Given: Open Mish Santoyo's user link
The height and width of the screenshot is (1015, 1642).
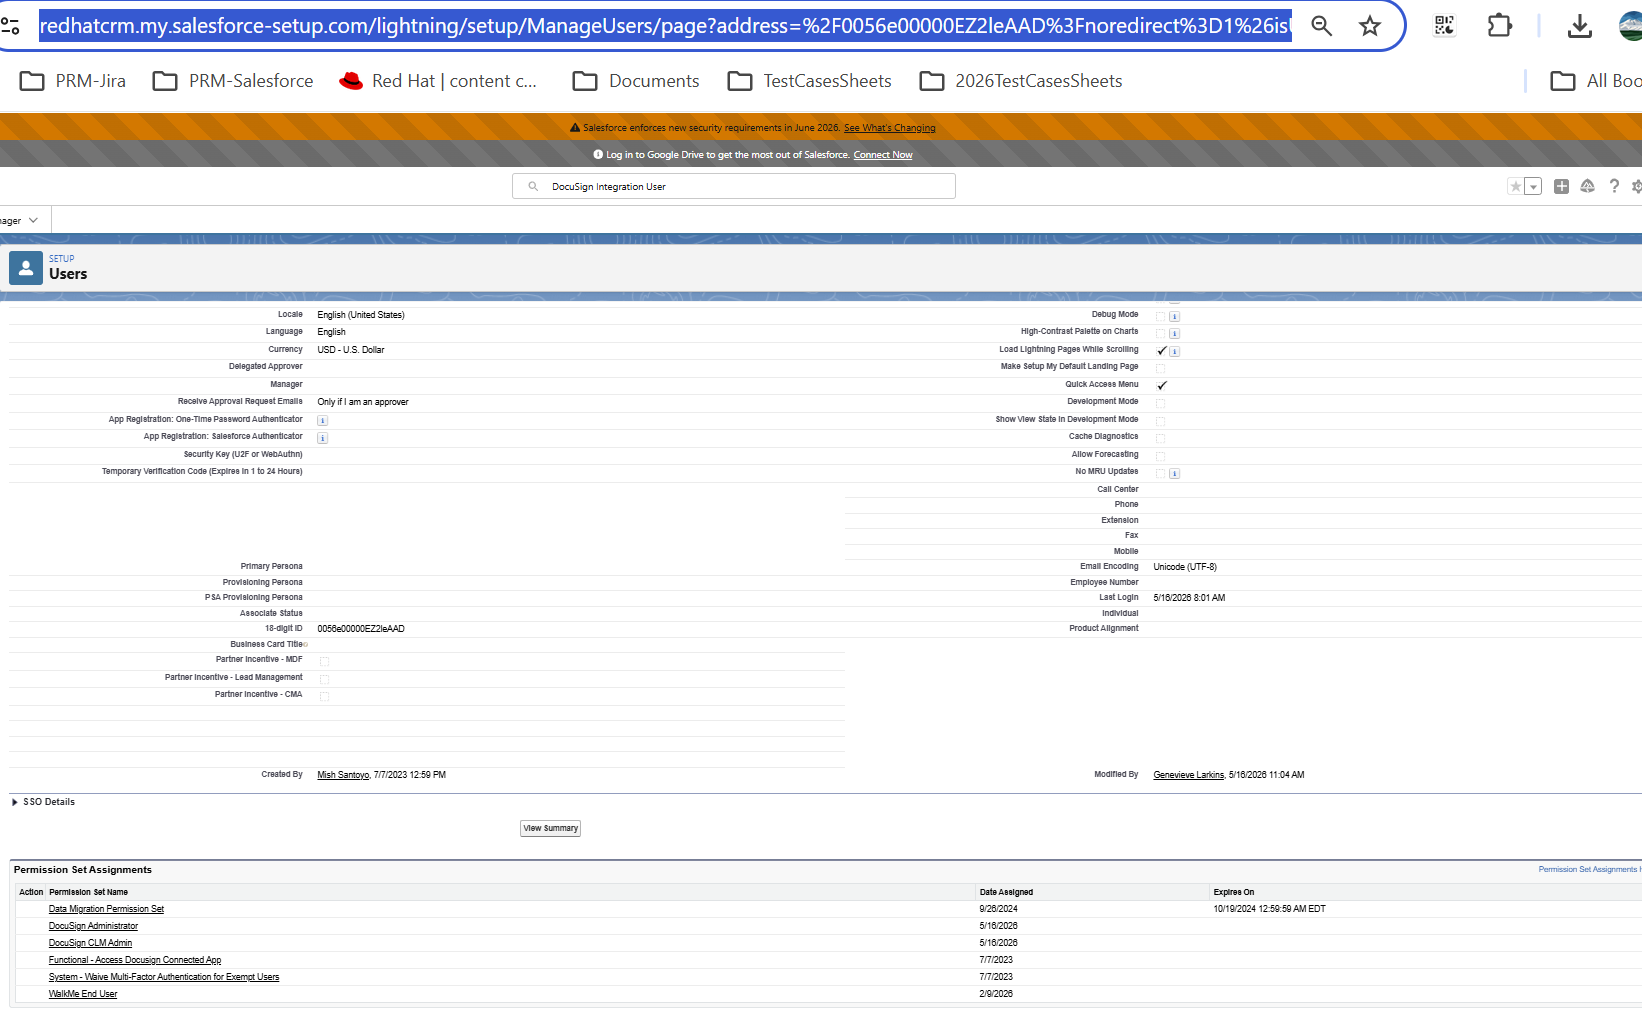Looking at the screenshot, I should point(343,775).
